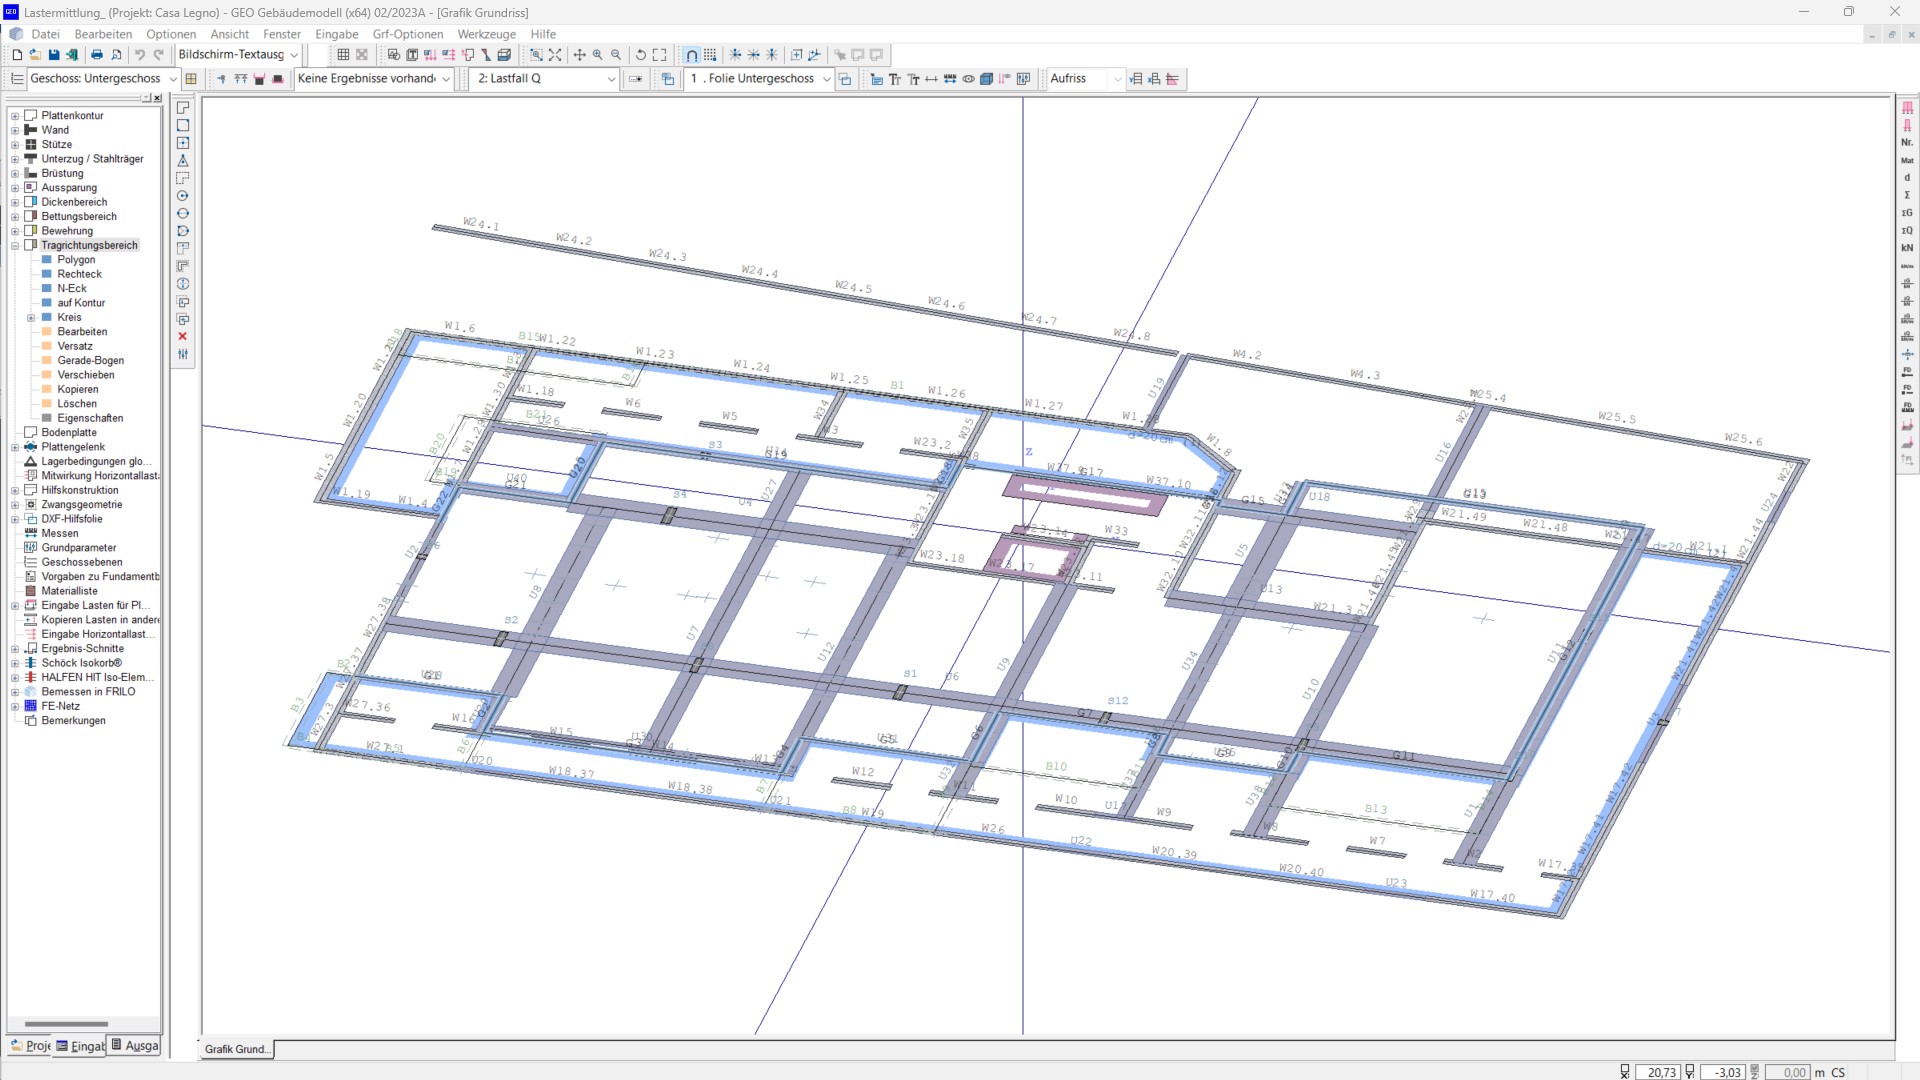Select Bodenplatte in the tree
This screenshot has width=1920, height=1080.
[x=69, y=433]
